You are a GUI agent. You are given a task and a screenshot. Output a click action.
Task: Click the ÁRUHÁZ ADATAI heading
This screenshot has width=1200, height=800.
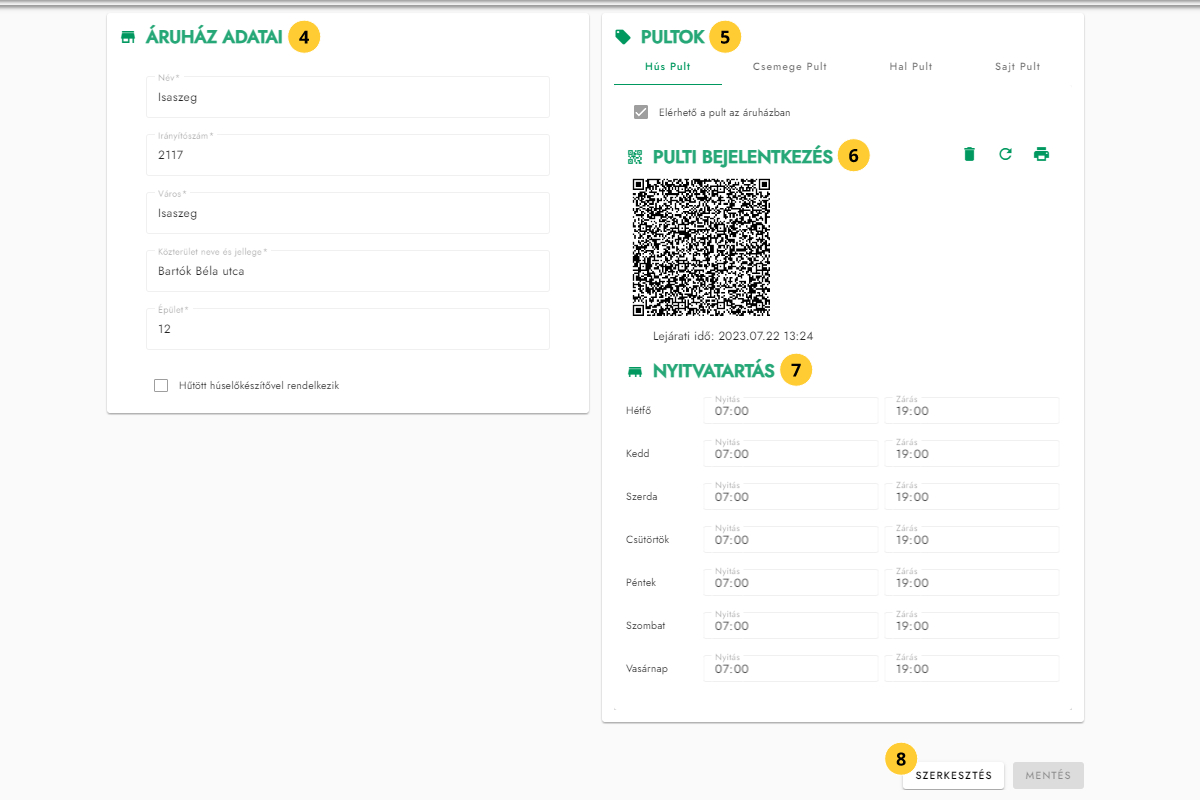(x=214, y=38)
